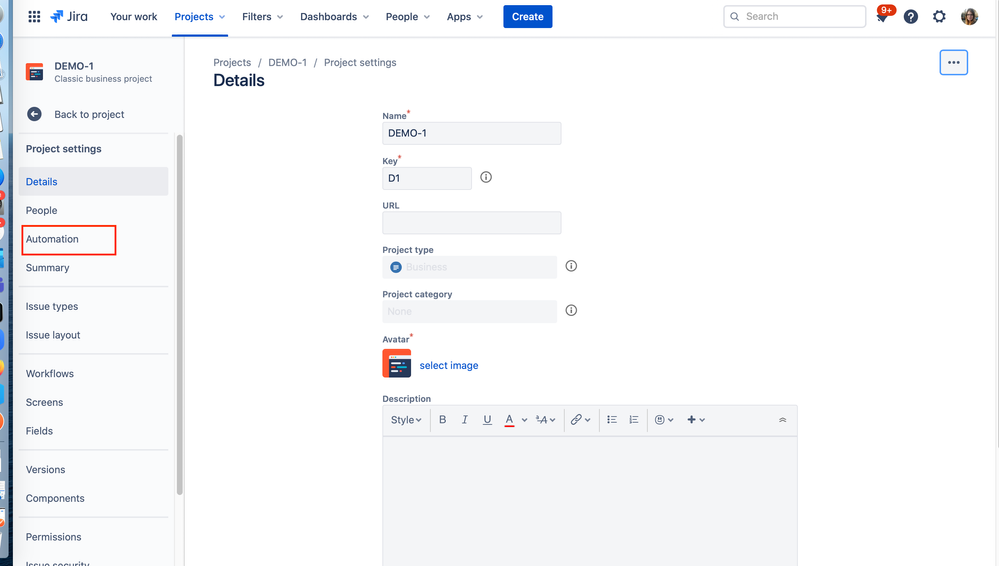Insert a bulleted list
Viewport: 999px width, 566px height.
click(612, 419)
